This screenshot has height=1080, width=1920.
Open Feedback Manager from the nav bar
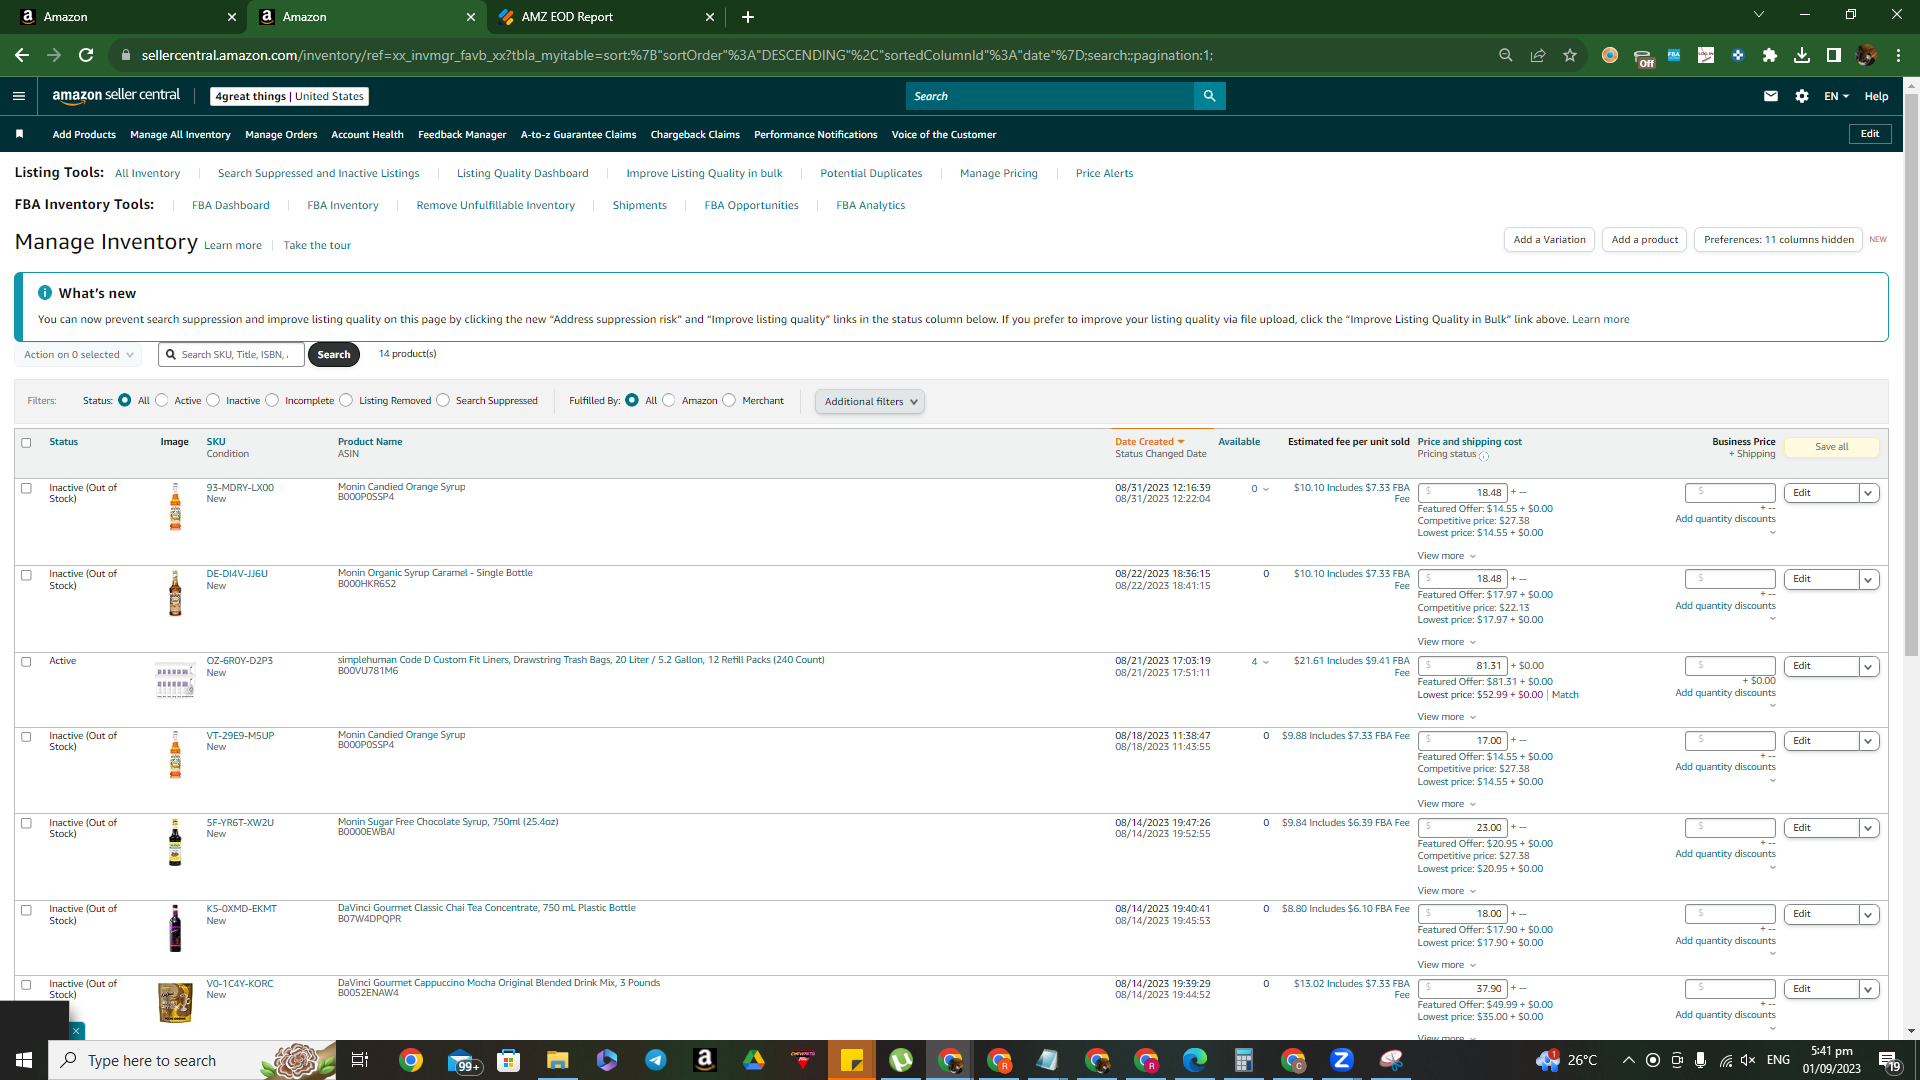pyautogui.click(x=462, y=134)
